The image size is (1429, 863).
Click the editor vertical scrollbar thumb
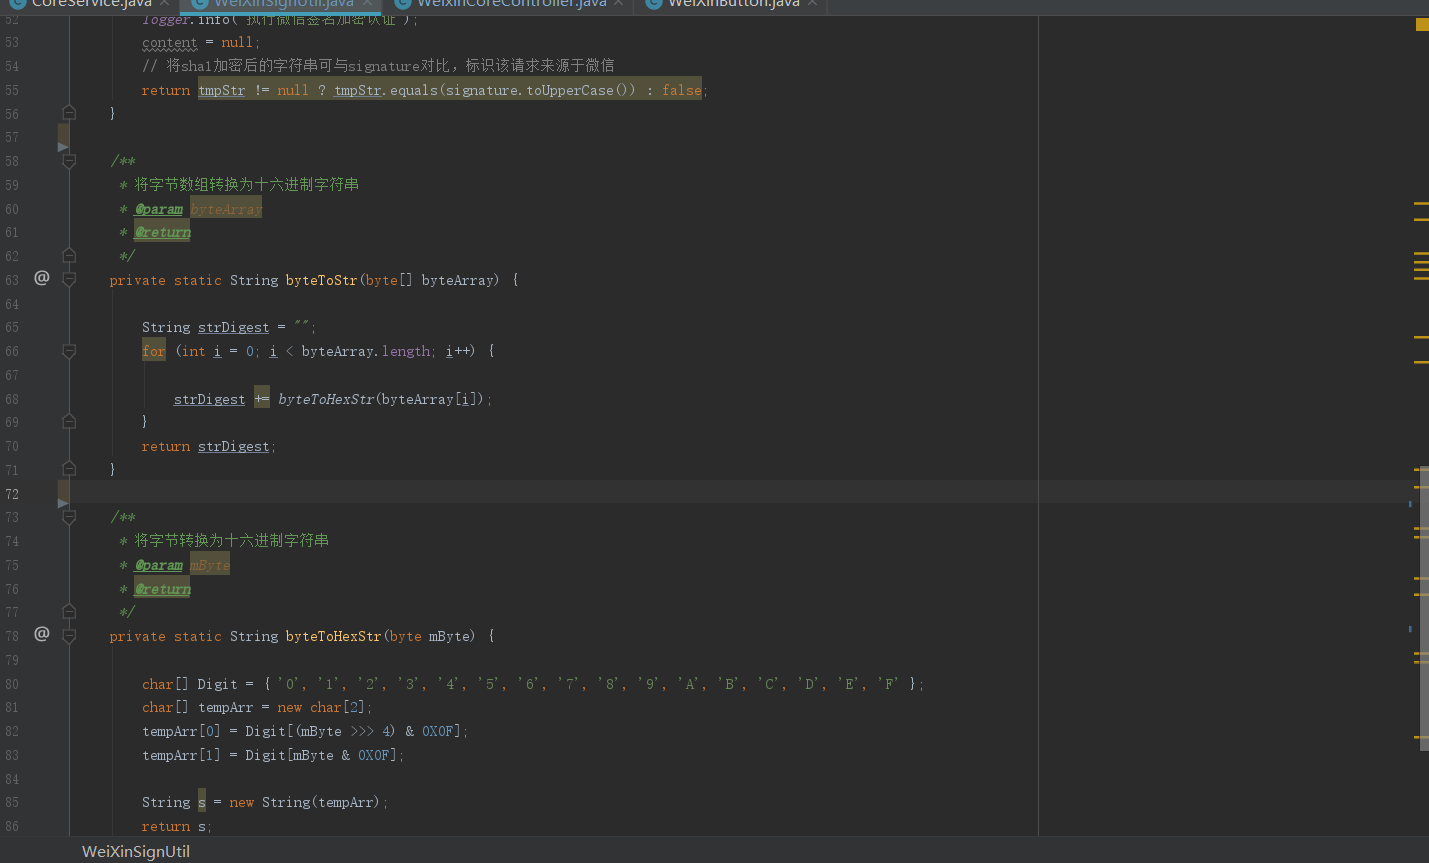pos(1424,607)
